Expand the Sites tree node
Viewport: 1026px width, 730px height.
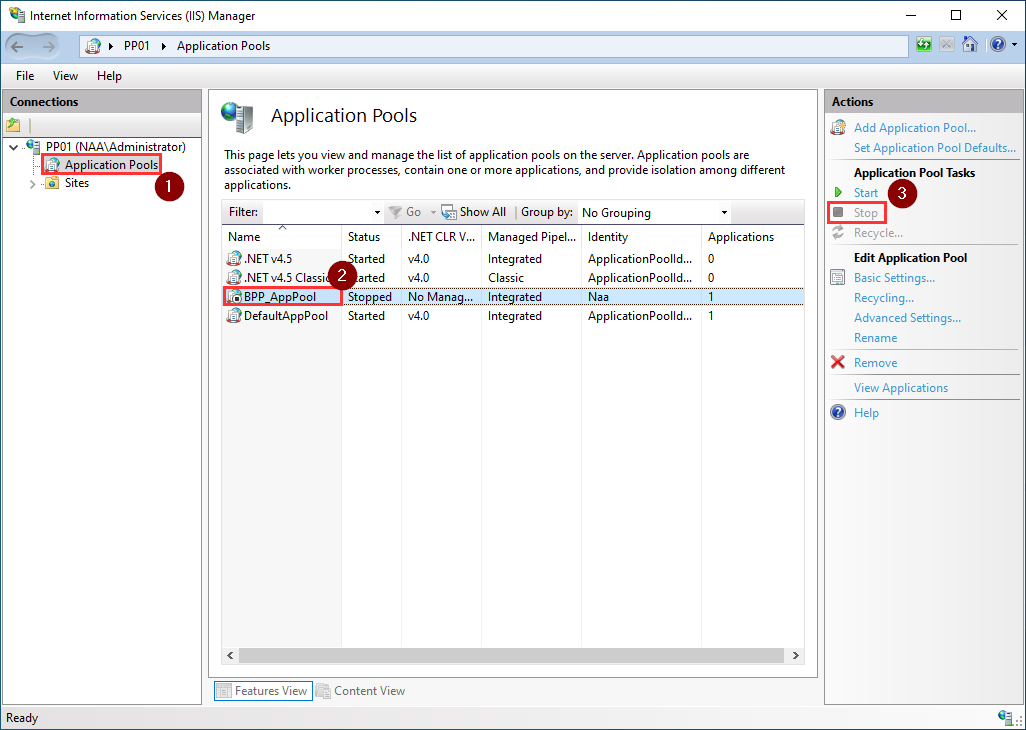(33, 184)
